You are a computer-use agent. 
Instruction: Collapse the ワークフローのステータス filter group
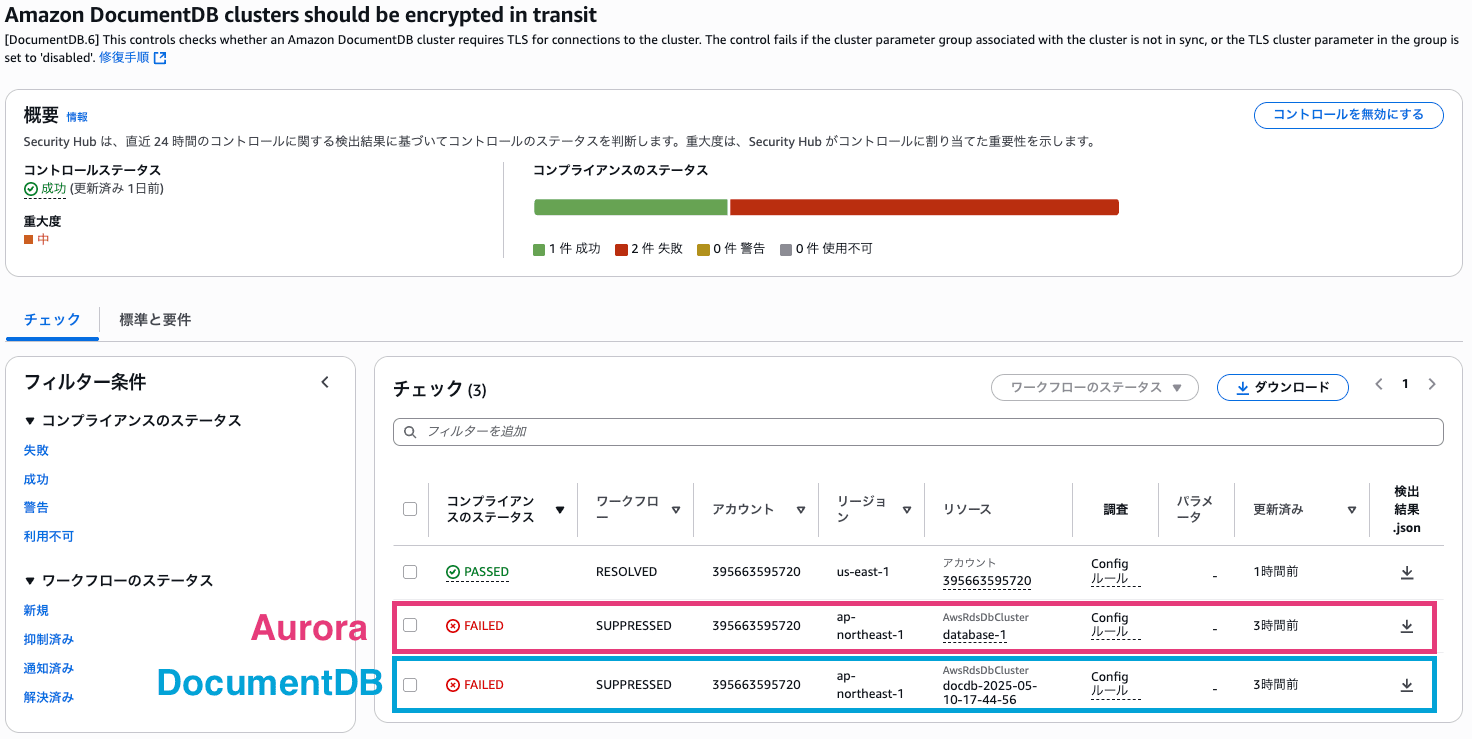point(30,581)
